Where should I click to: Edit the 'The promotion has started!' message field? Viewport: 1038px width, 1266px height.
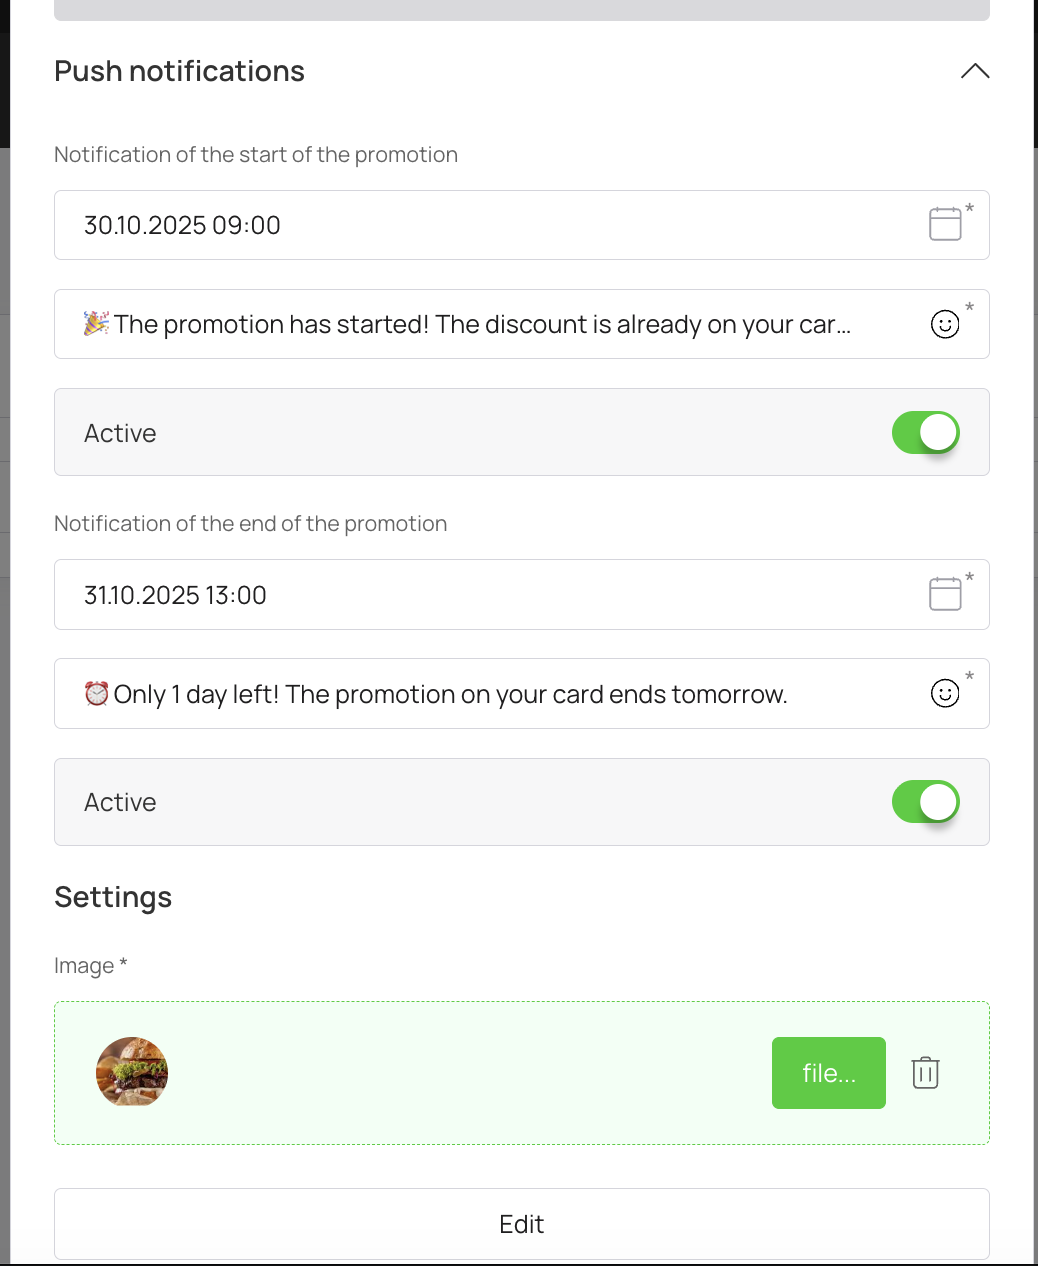480,325
